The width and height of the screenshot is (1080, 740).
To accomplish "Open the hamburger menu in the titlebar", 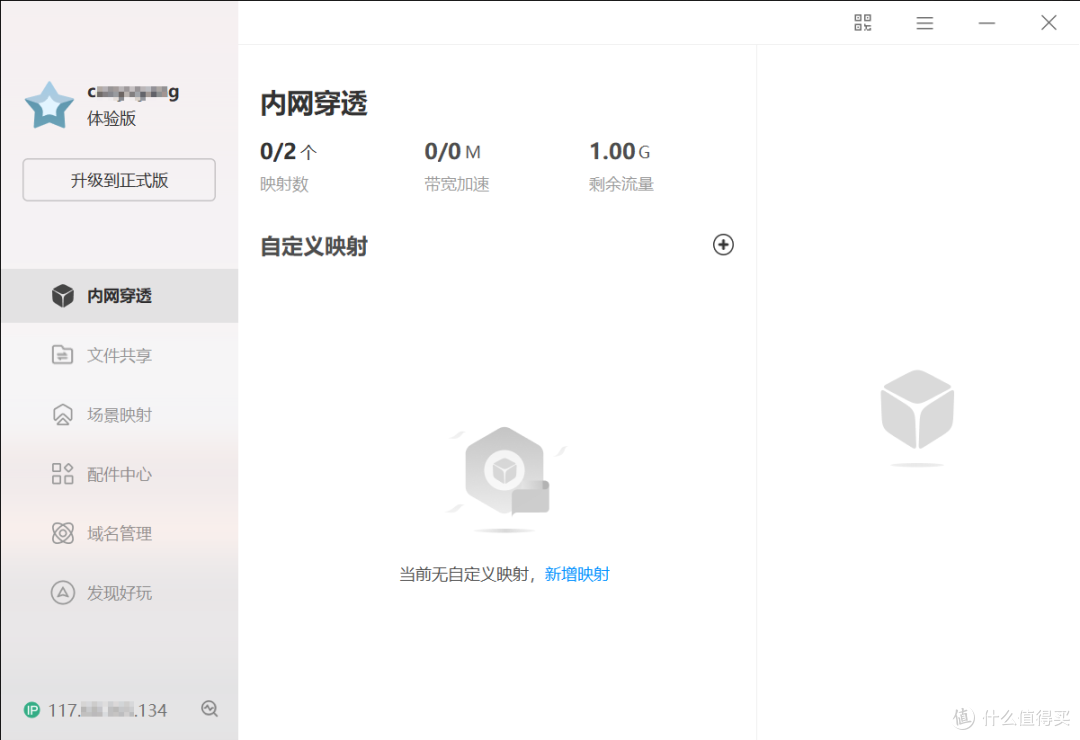I will point(924,22).
